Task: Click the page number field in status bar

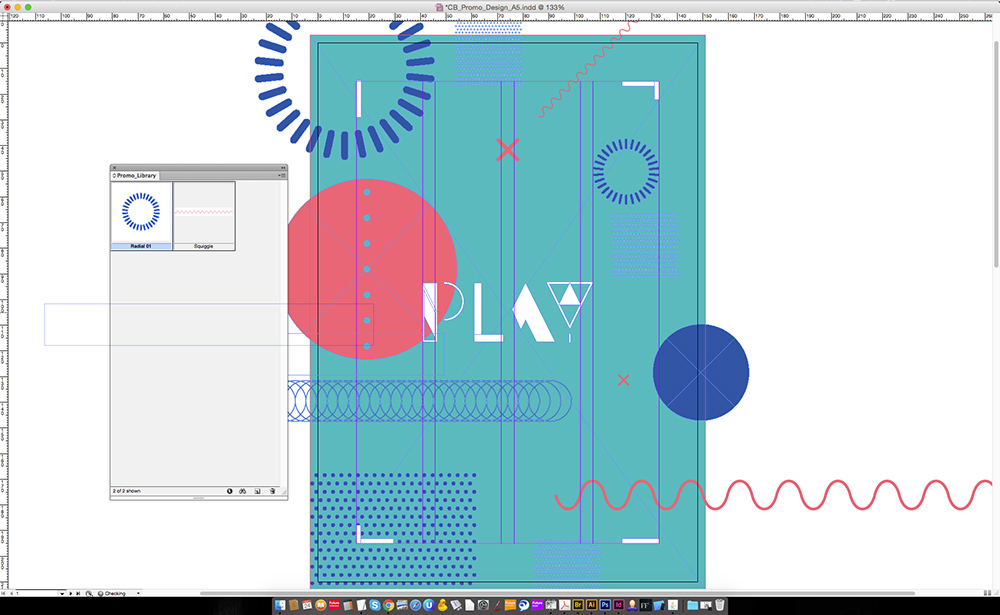Action: pos(37,593)
